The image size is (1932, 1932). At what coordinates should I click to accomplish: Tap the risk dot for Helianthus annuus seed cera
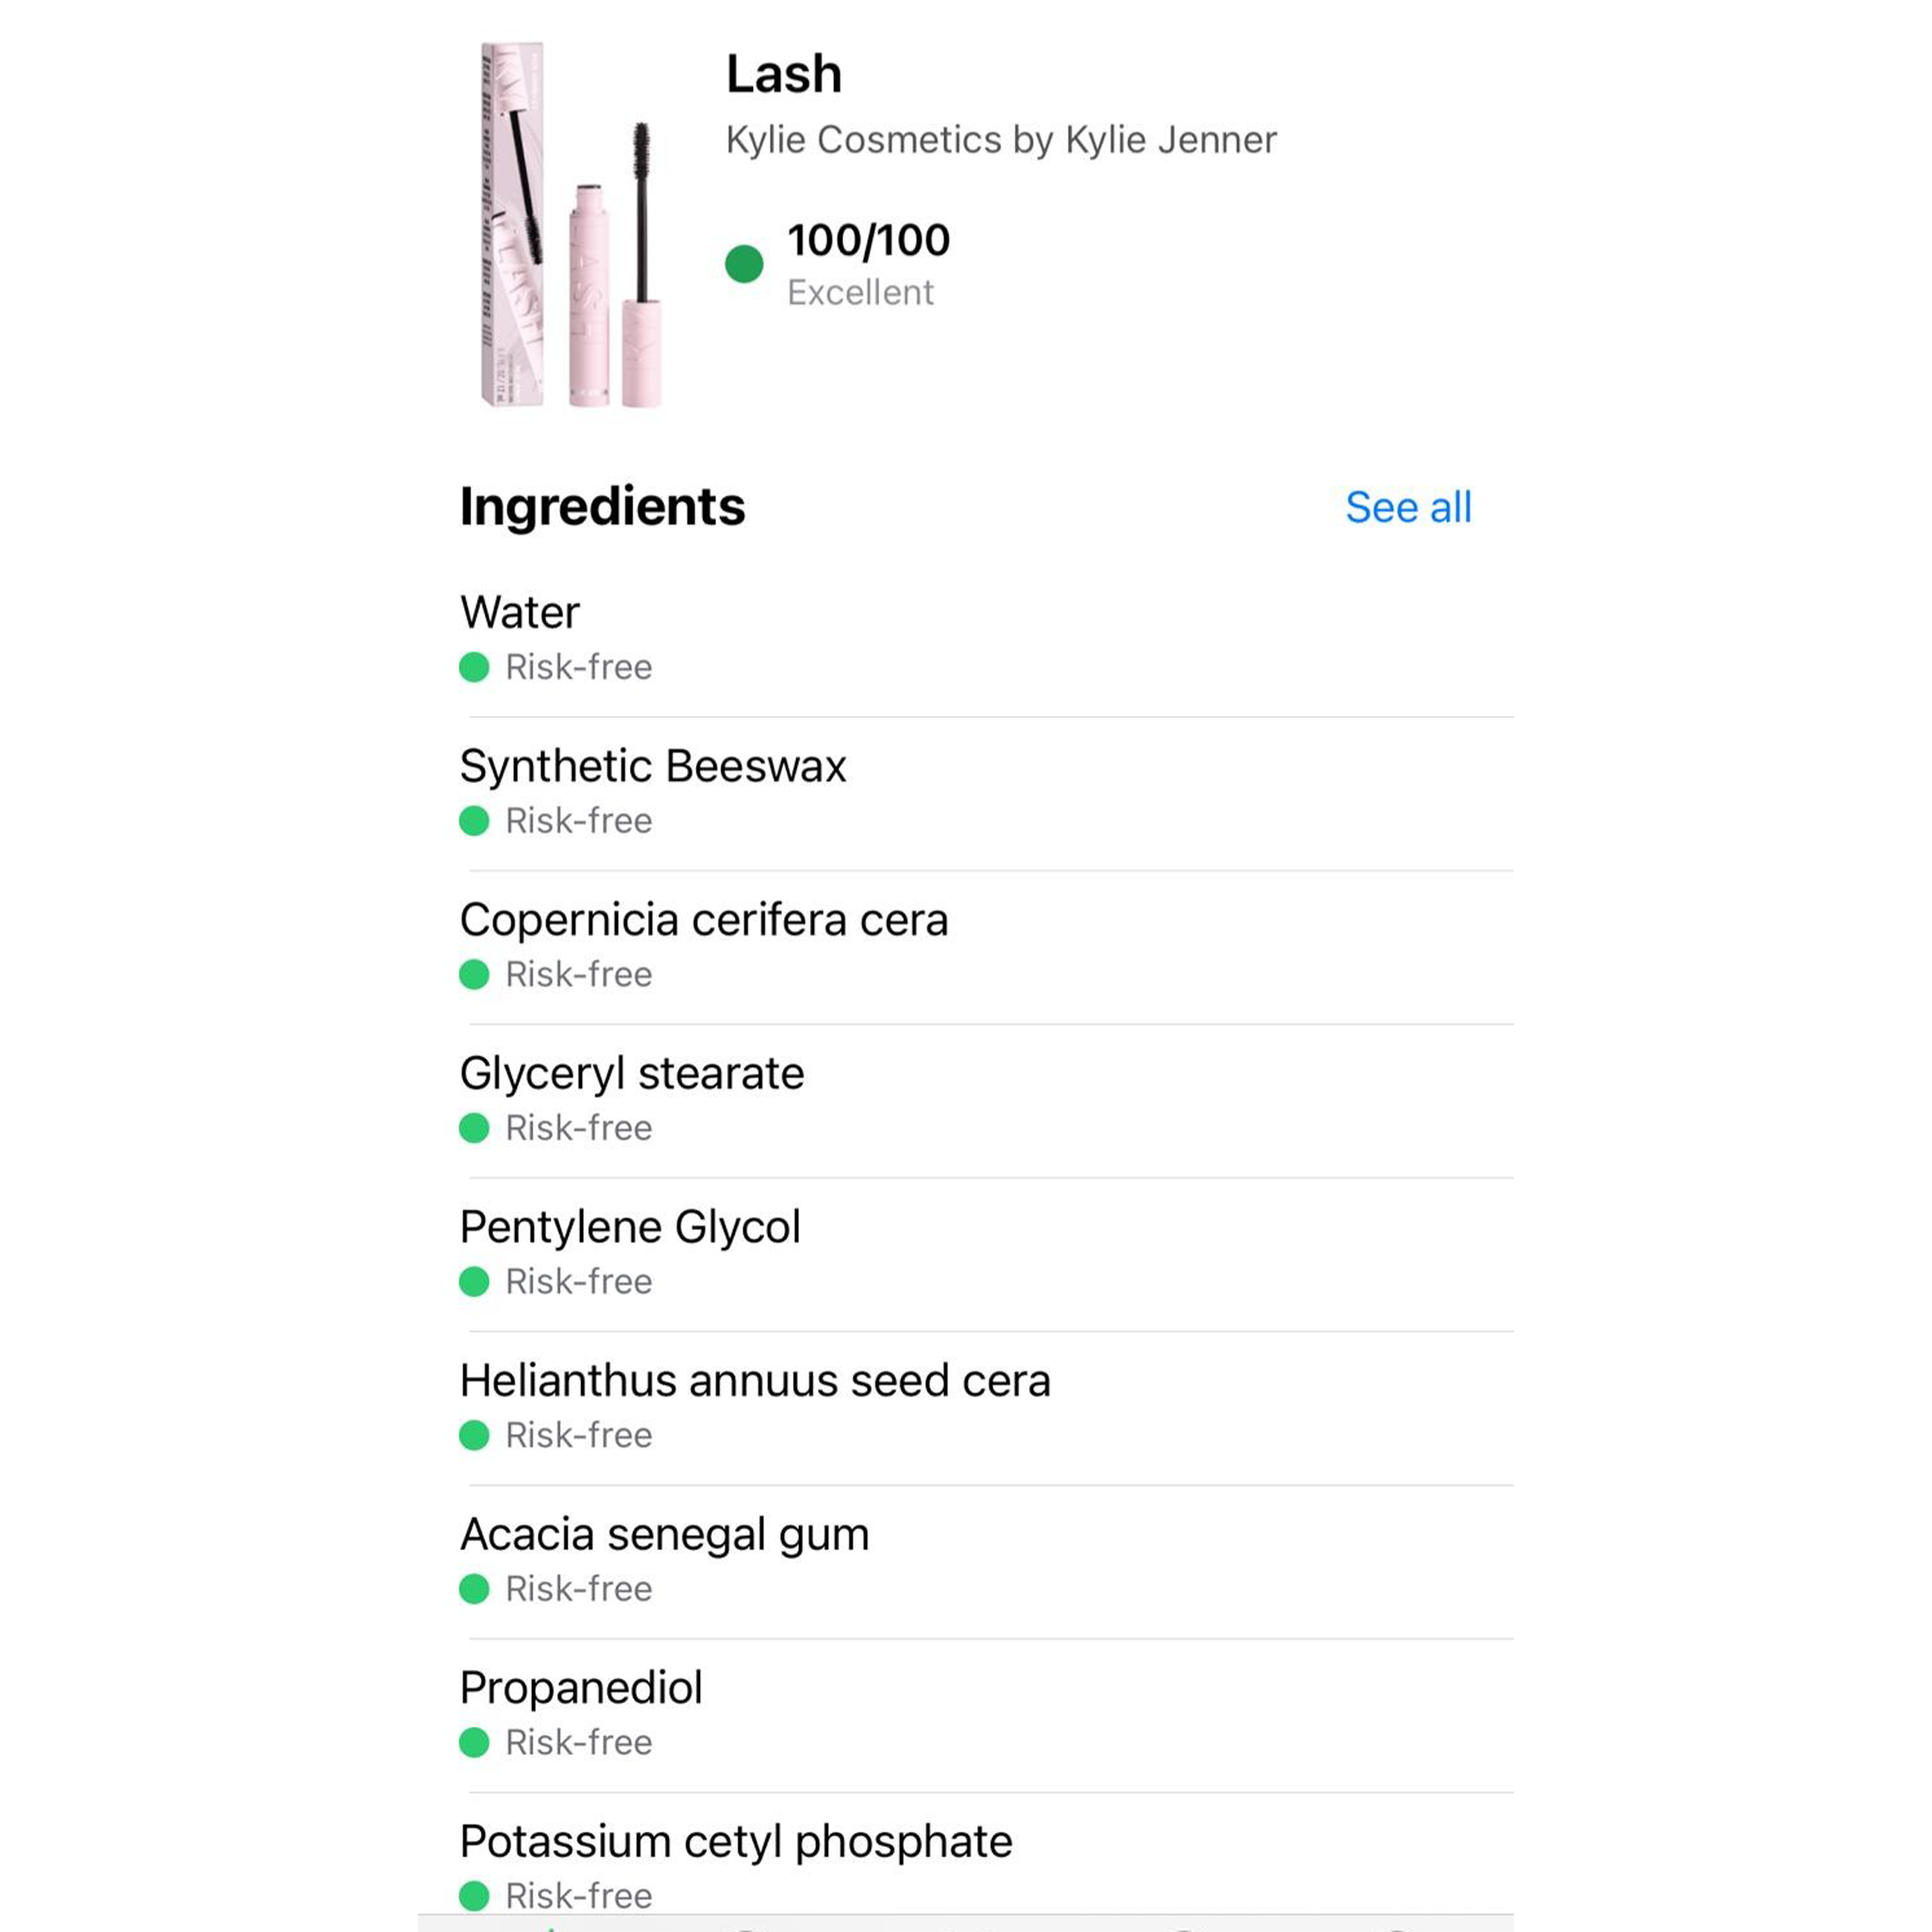click(474, 1436)
